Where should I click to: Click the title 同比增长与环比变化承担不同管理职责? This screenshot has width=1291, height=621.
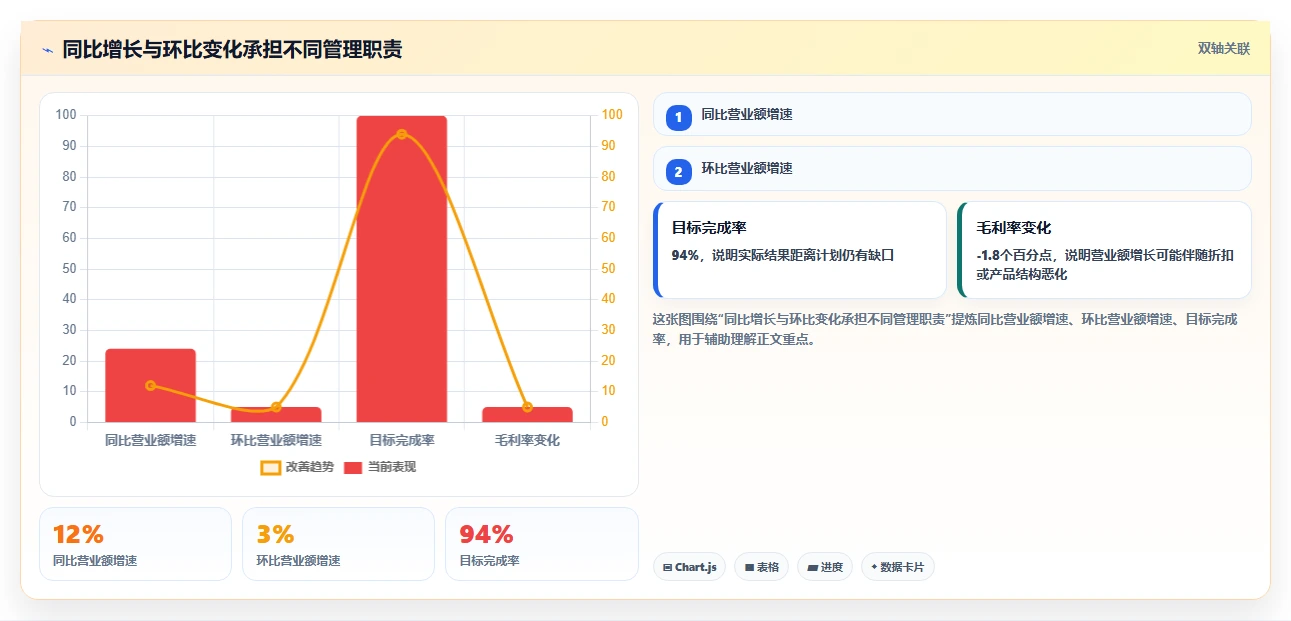(x=232, y=49)
